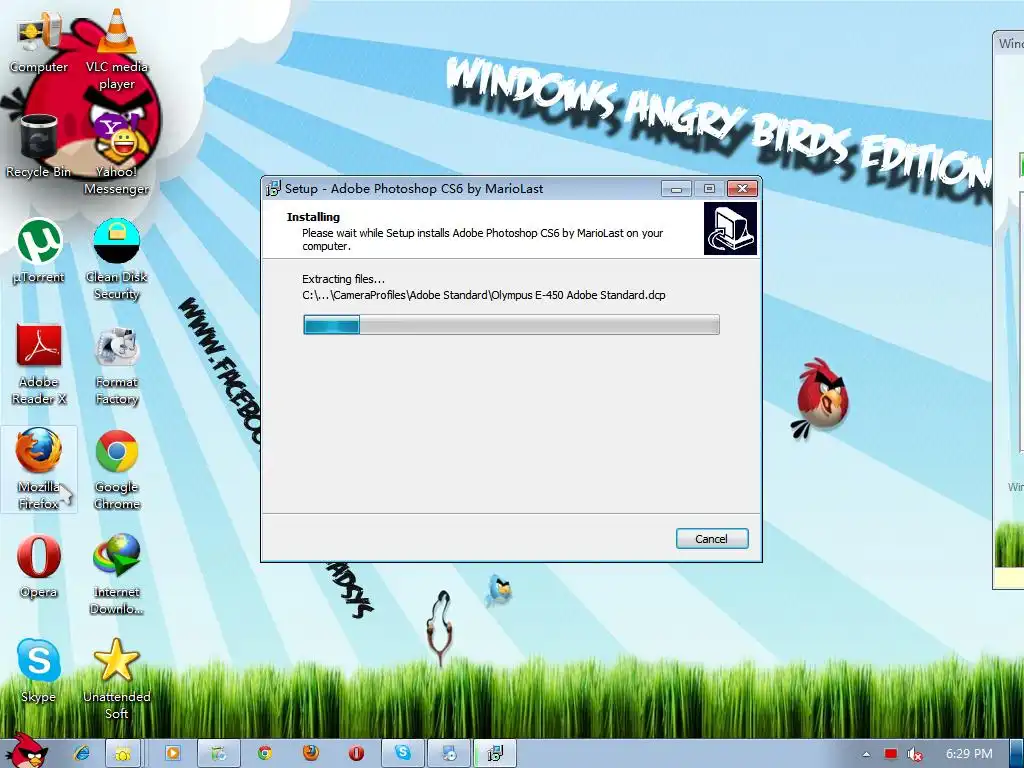Launch VLC media player shortcut
1024x768 pixels.
[x=116, y=50]
